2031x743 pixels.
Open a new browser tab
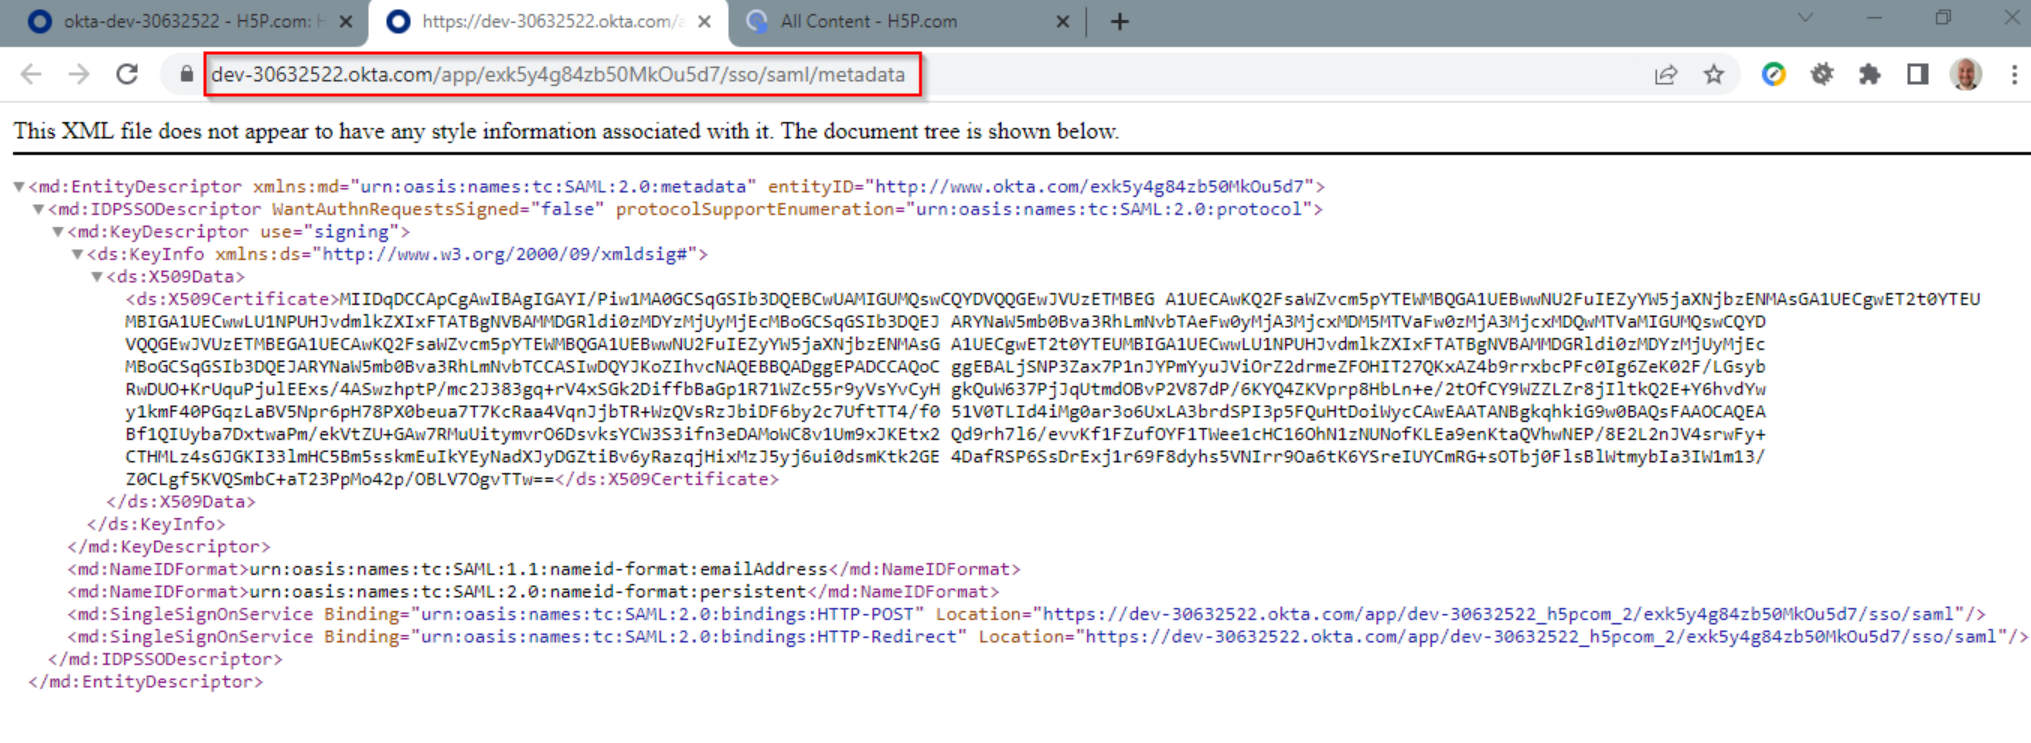click(x=1120, y=21)
